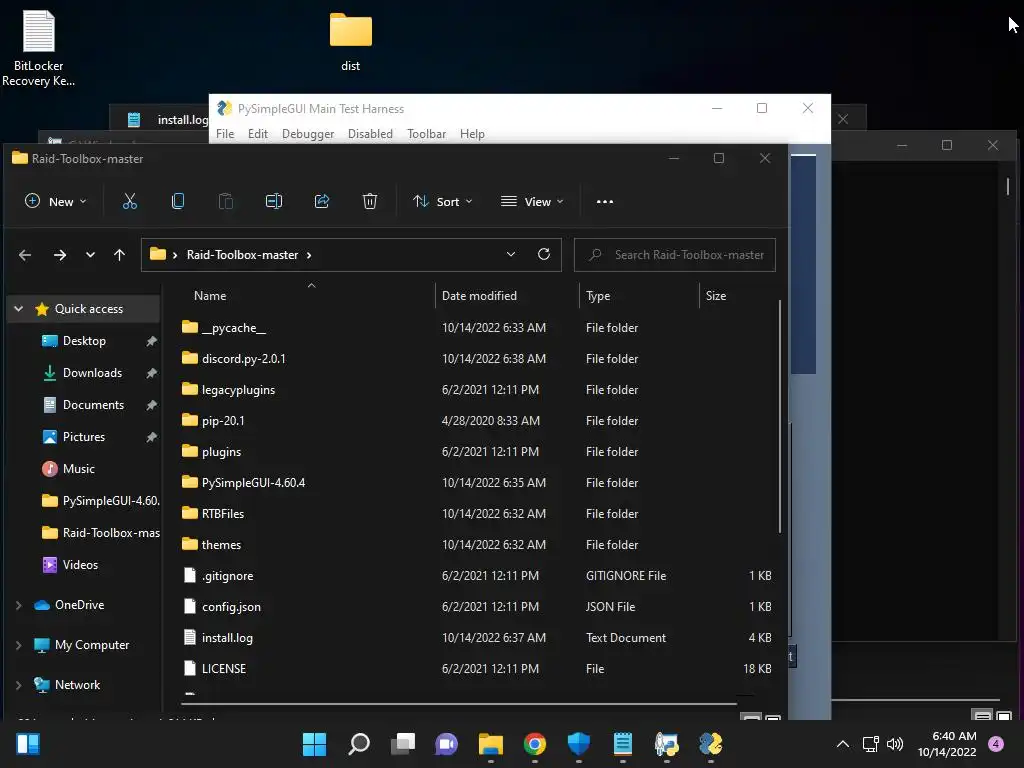The image size is (1024, 768).
Task: Expand recent locations chevron near navigation arrows
Action: pos(90,255)
